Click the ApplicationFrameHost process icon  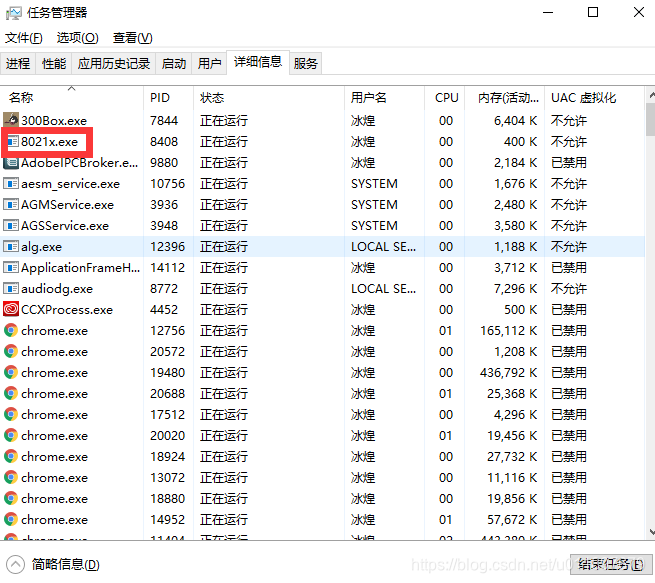(x=11, y=267)
